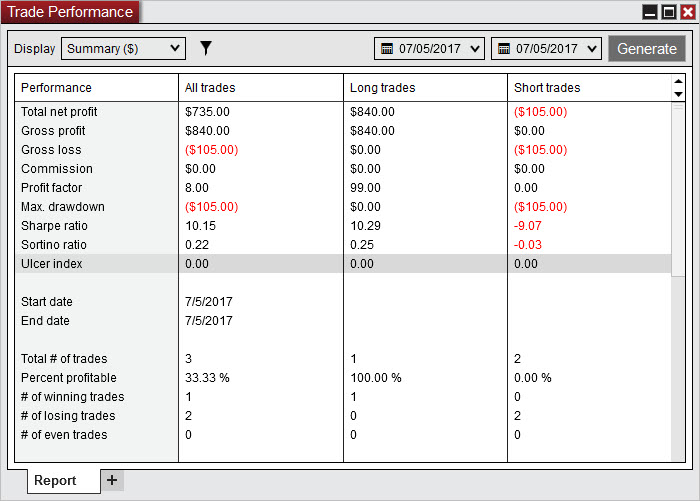Select the Sharpe ratio row label
Image resolution: width=700 pixels, height=501 pixels.
pos(54,225)
